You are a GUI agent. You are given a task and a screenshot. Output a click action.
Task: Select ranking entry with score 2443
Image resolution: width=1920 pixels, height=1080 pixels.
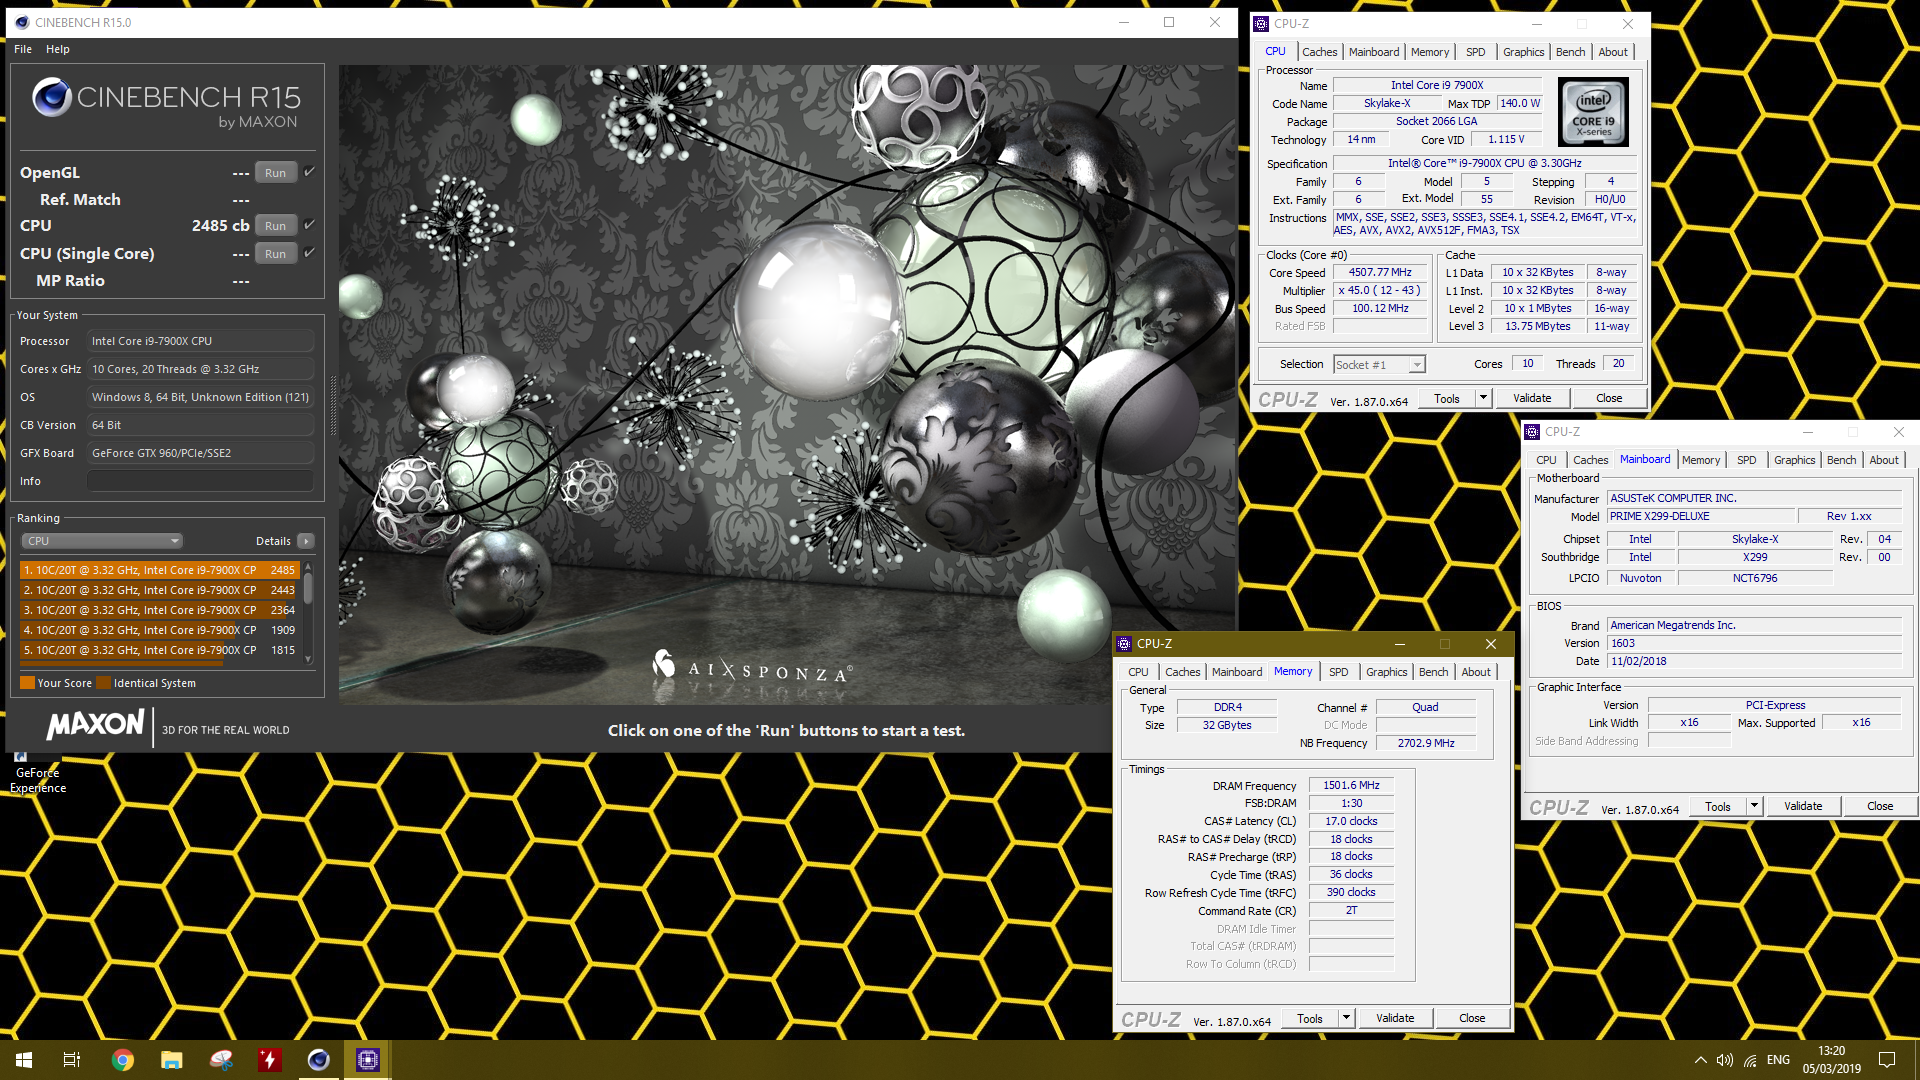(159, 590)
